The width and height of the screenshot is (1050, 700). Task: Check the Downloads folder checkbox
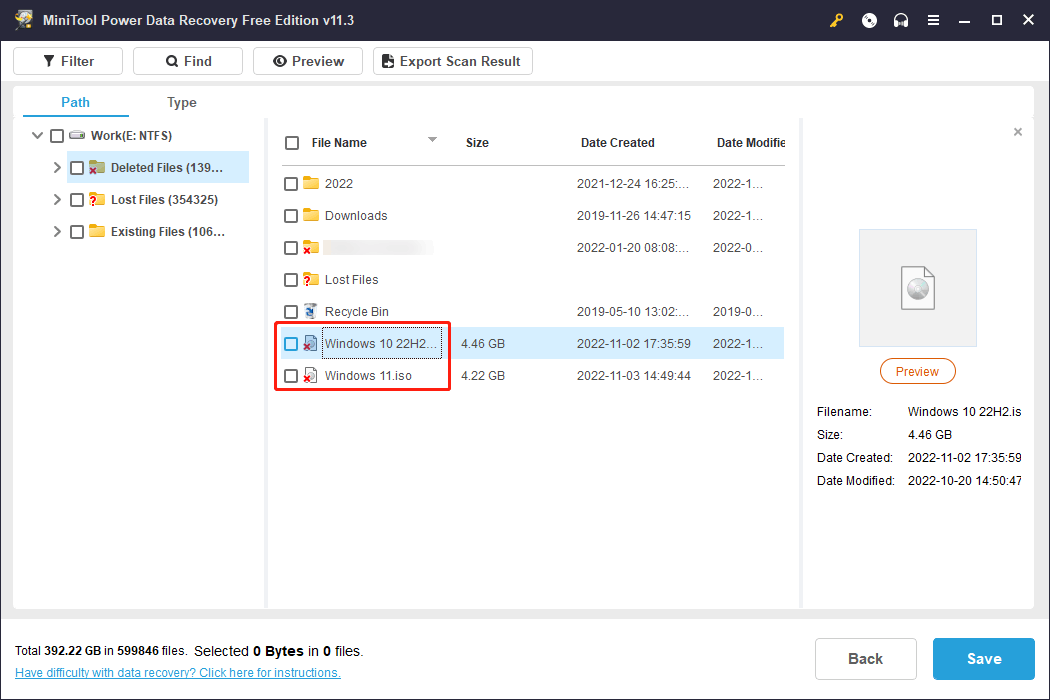point(291,216)
